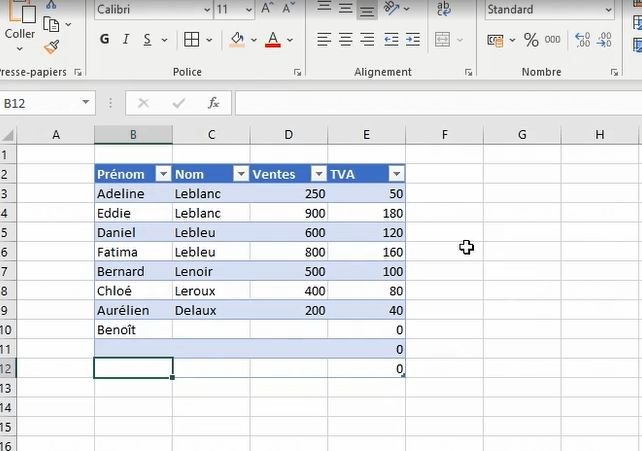Click the Name Box showing B12
Screen dimensions: 642x451
point(39,103)
